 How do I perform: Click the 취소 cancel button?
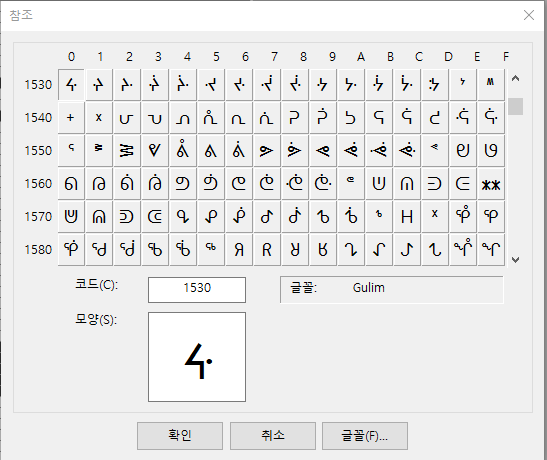tap(273, 436)
